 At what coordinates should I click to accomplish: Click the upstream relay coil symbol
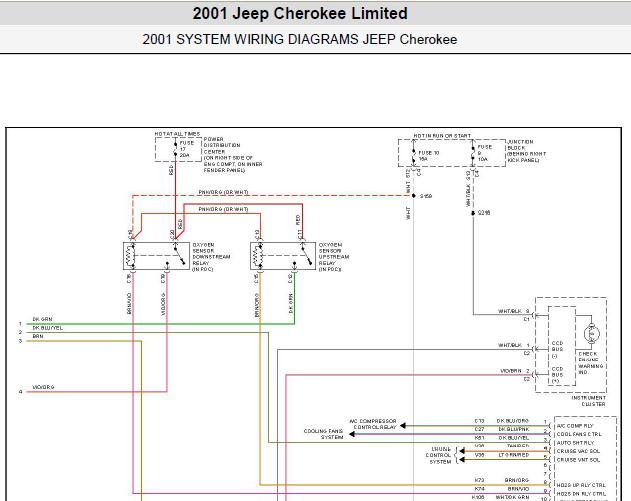coord(256,256)
